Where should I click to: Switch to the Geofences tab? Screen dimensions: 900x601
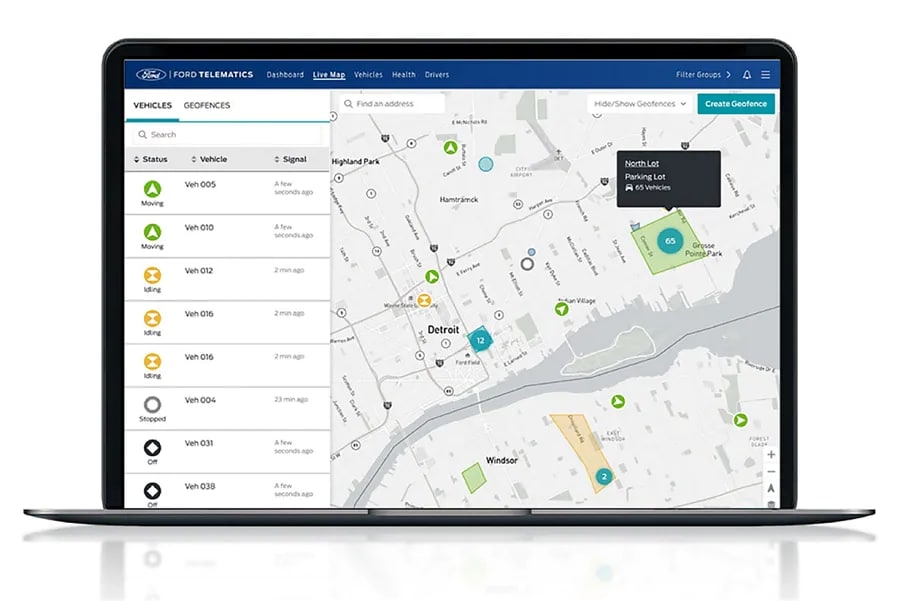pyautogui.click(x=206, y=105)
